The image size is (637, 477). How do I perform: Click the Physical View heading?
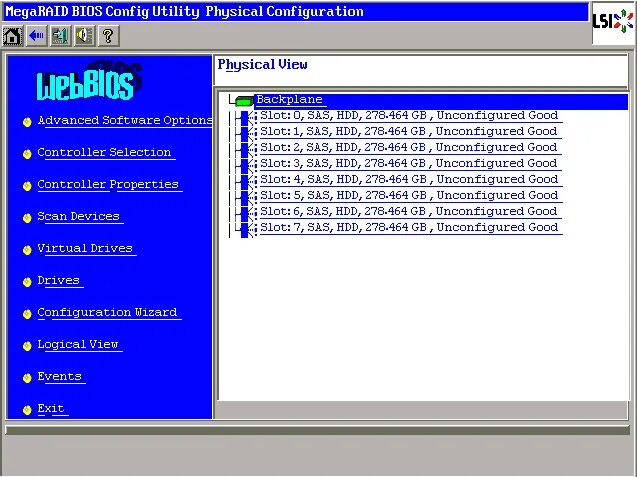262,65
